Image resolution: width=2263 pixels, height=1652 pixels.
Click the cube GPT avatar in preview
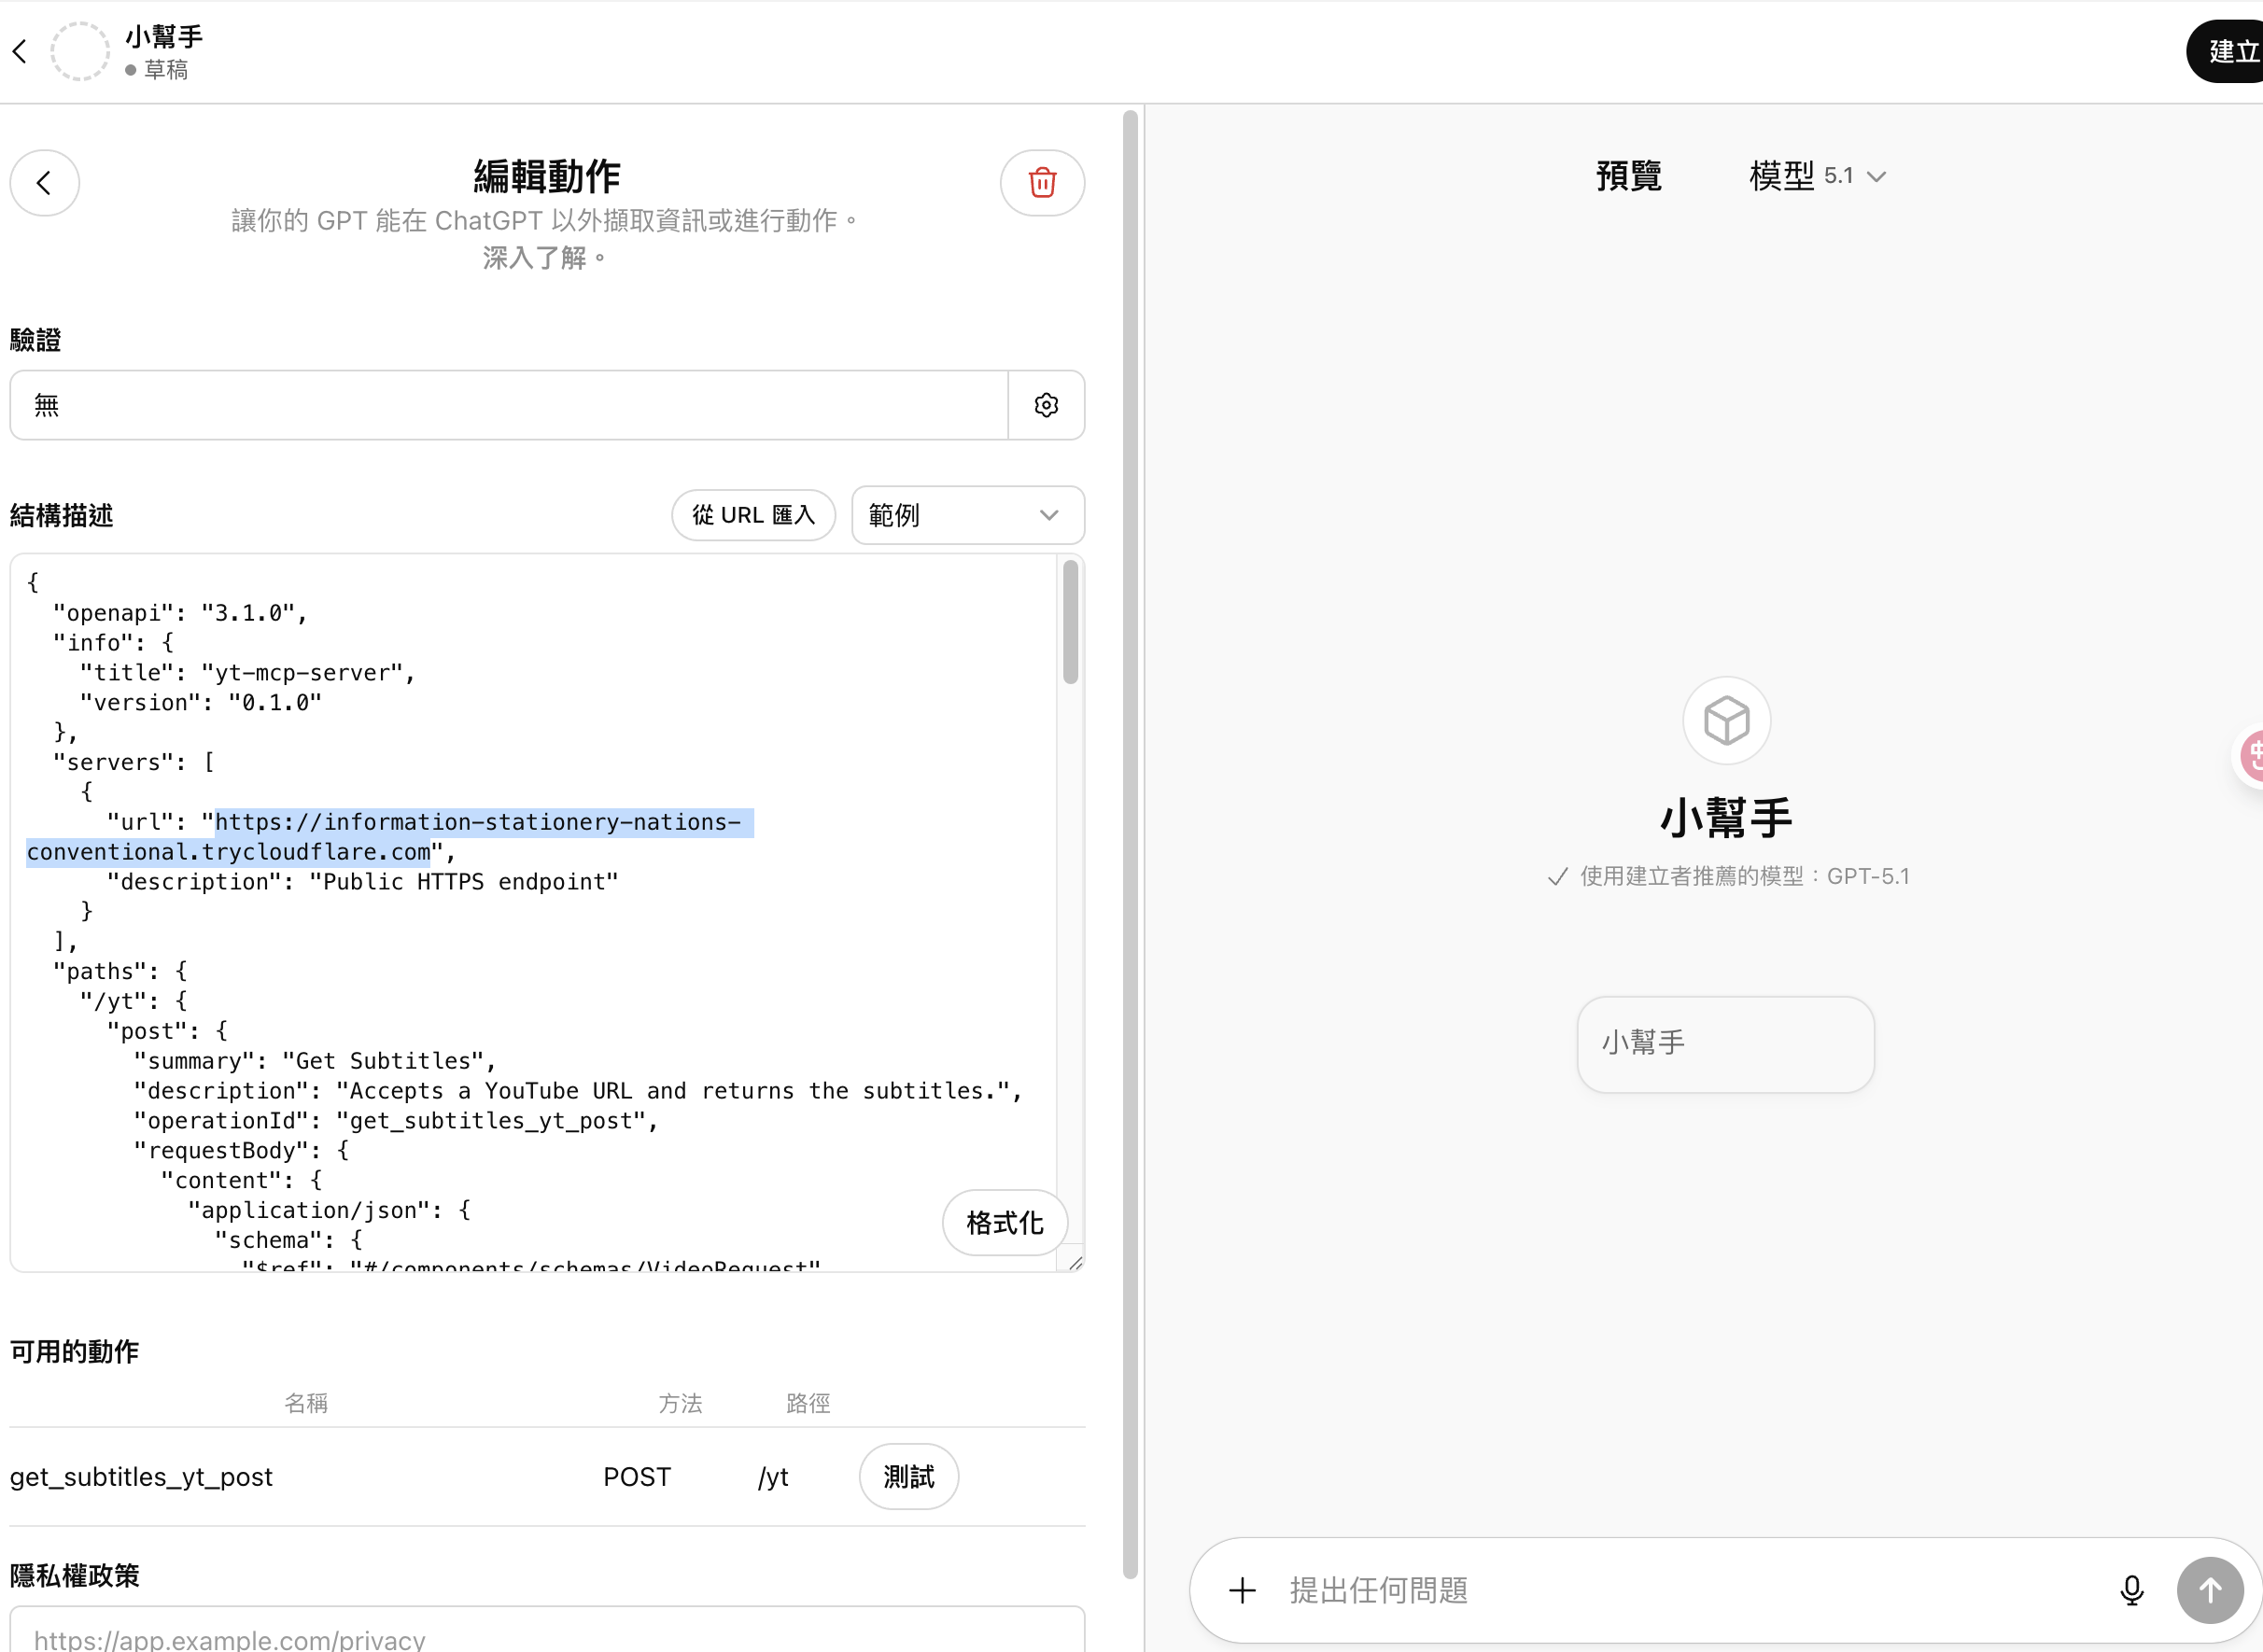click(1726, 720)
